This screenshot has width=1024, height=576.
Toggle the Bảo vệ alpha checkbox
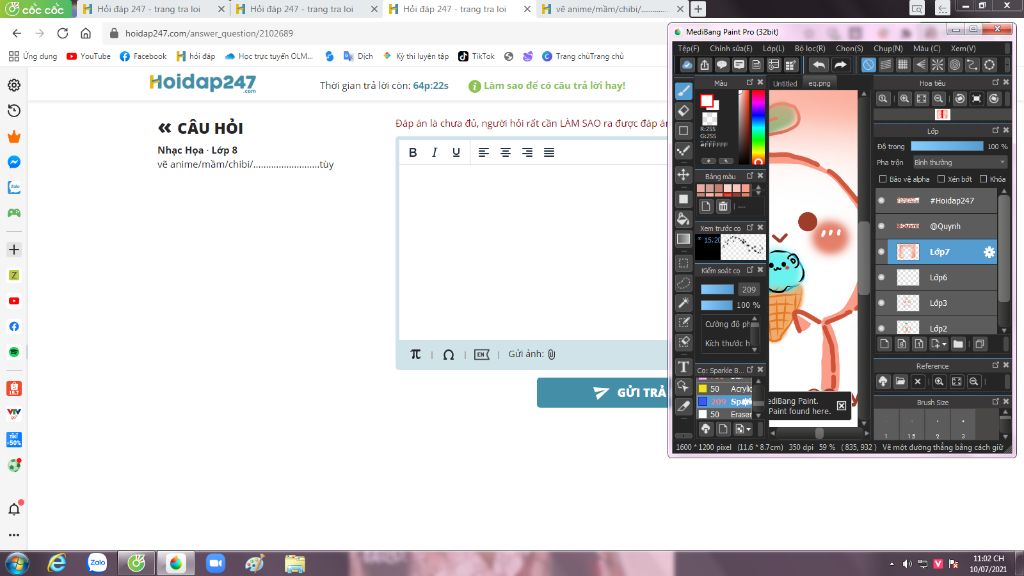(x=883, y=179)
